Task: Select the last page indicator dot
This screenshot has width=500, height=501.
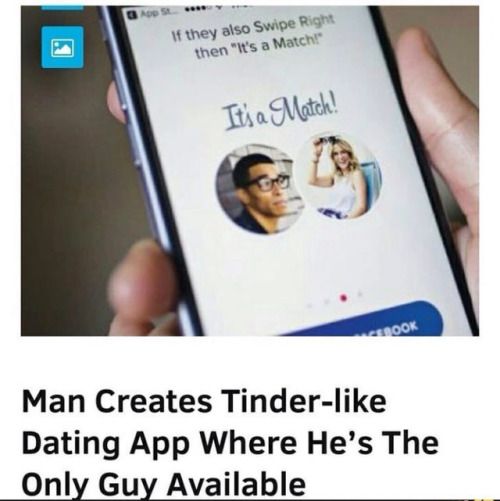Action: pos(360,294)
